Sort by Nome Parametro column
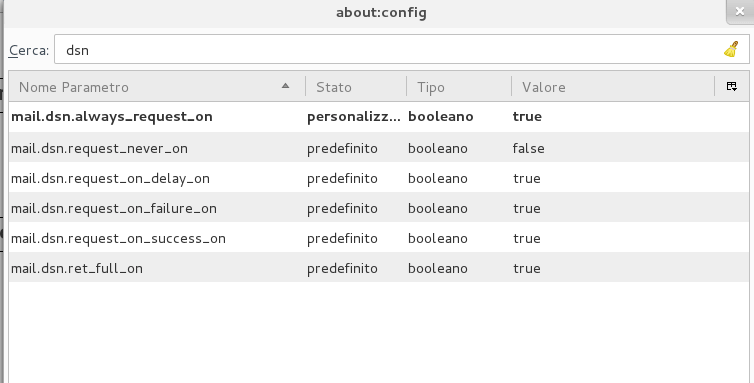The height and width of the screenshot is (383, 754). point(157,87)
